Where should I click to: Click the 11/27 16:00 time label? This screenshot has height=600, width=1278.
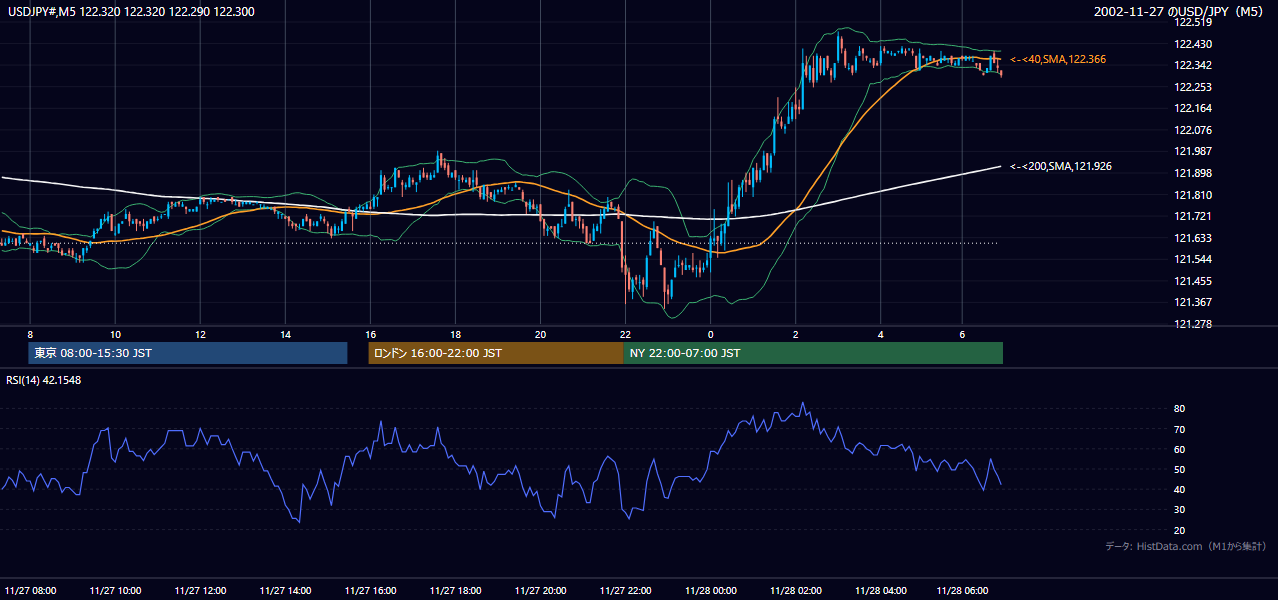pyautogui.click(x=370, y=590)
